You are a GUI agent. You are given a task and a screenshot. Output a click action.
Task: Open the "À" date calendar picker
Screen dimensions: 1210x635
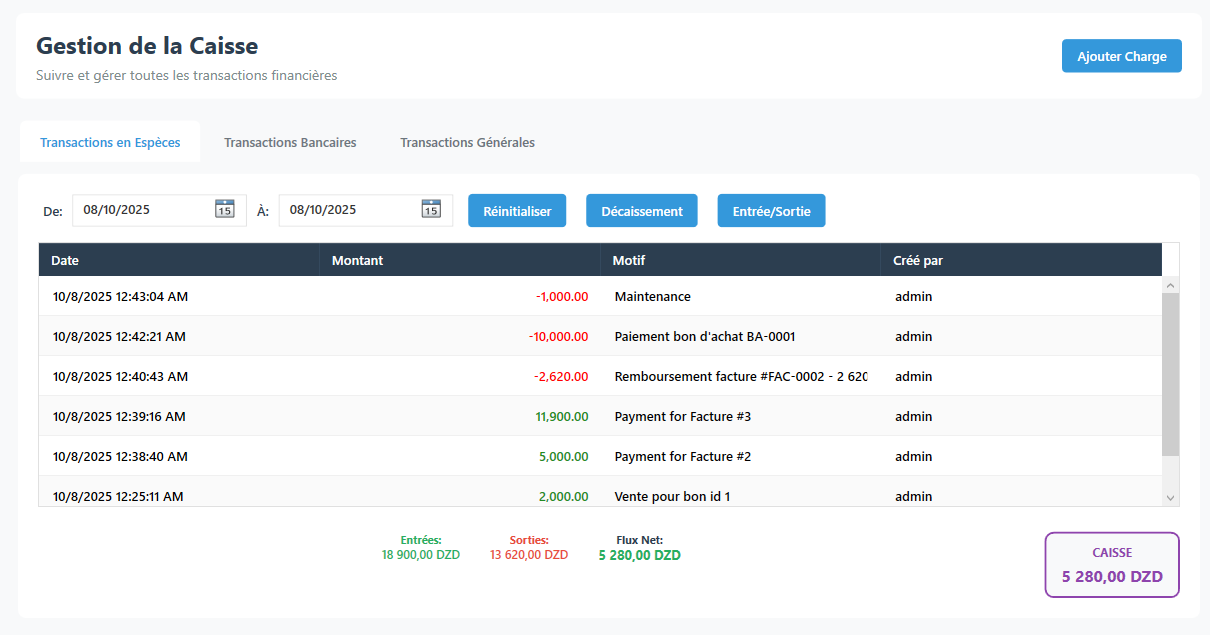click(x=431, y=210)
